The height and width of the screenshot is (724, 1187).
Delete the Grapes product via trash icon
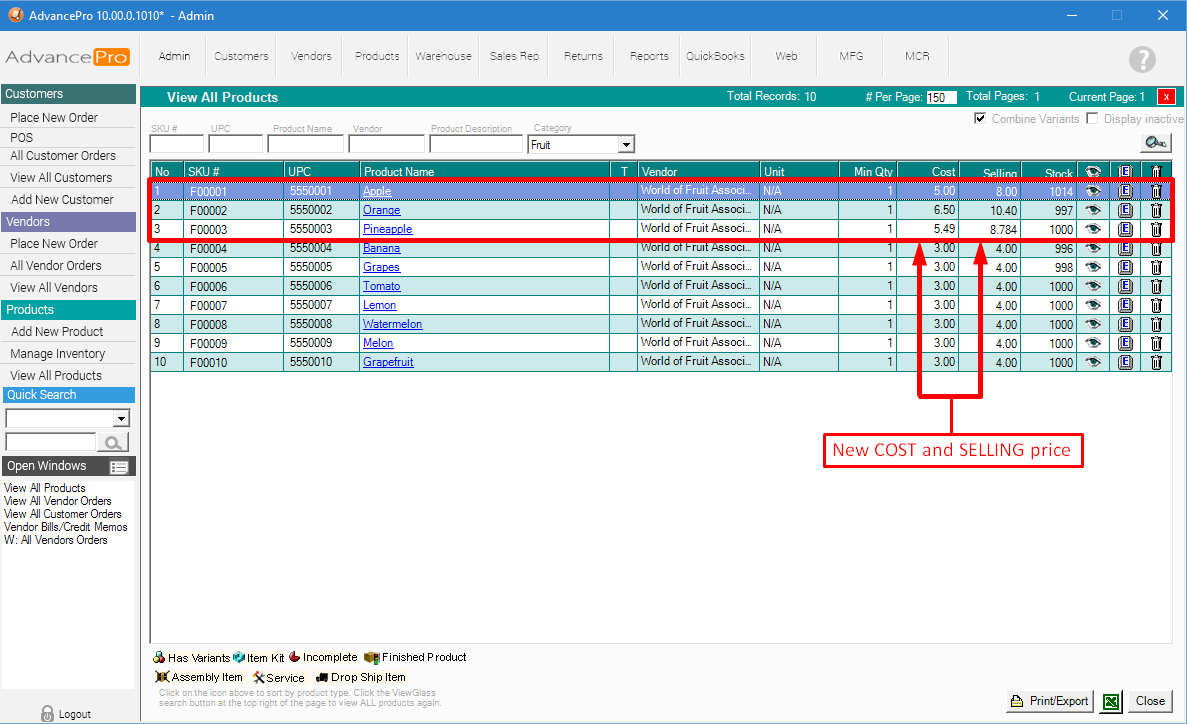click(1156, 267)
